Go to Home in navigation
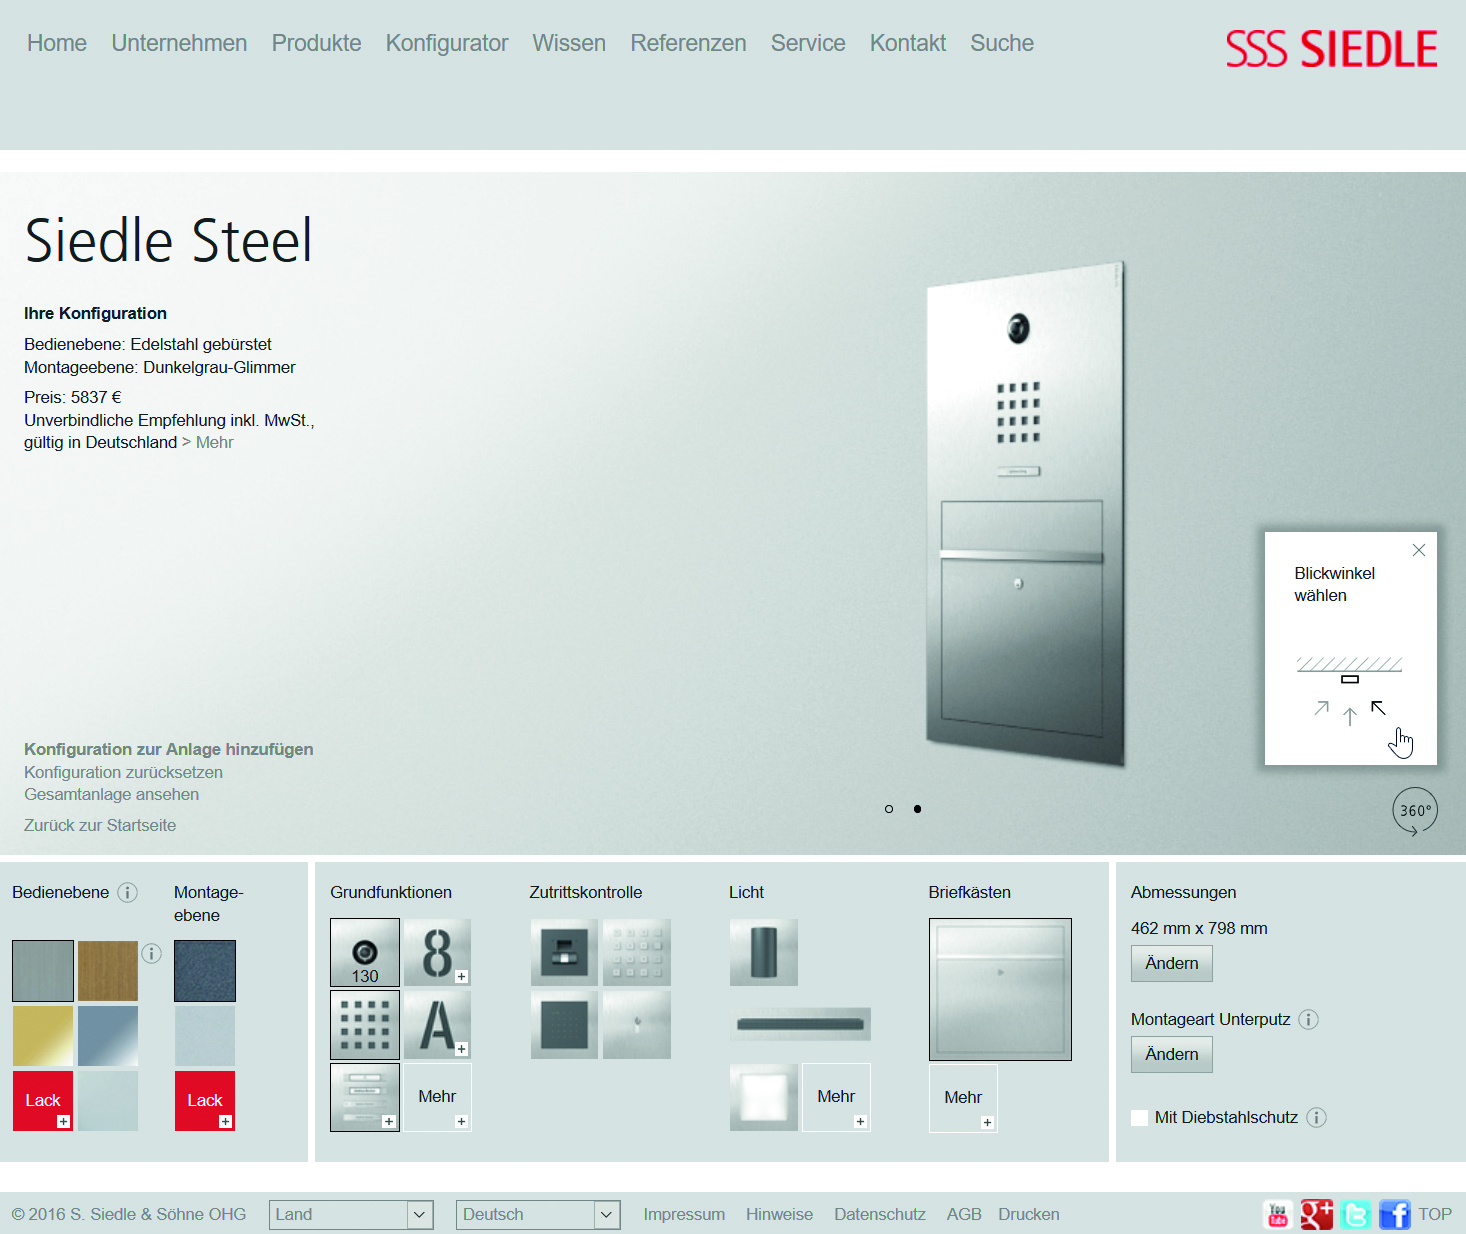 coord(57,43)
